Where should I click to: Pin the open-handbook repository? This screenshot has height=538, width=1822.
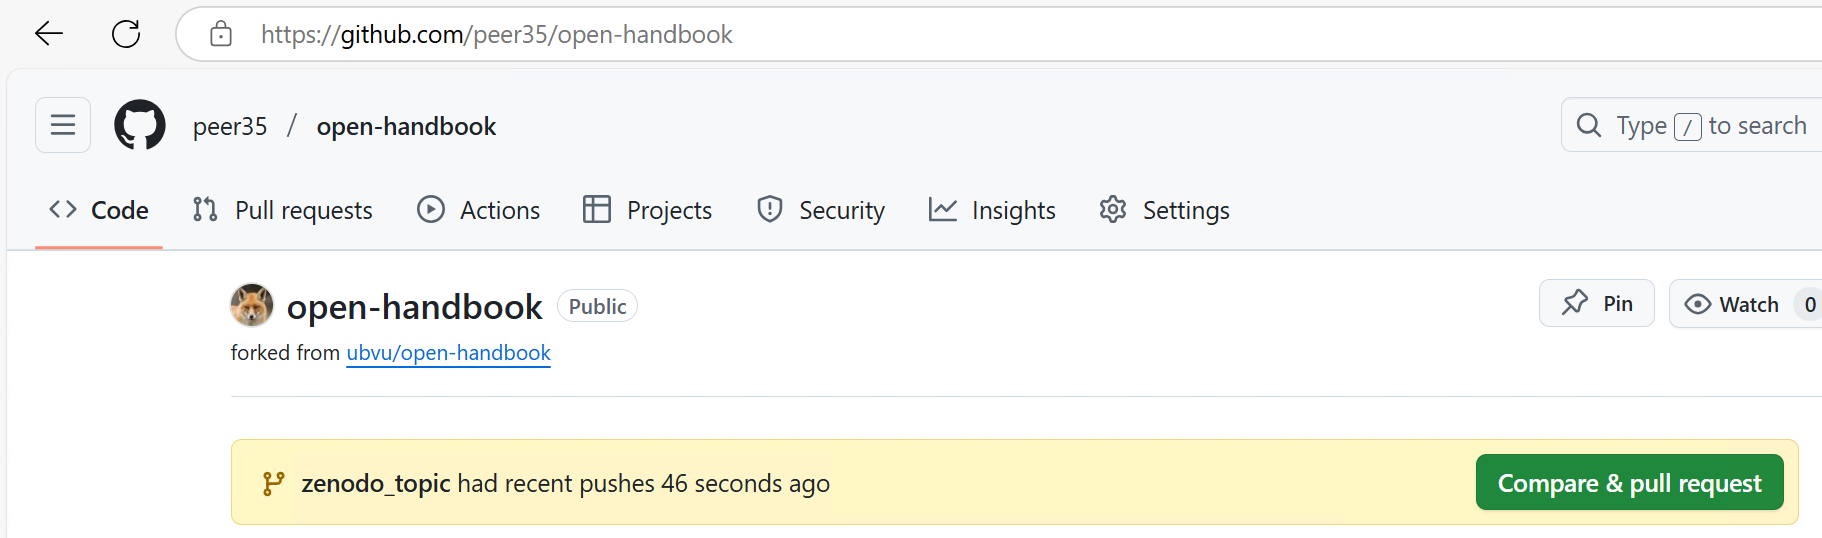(x=1597, y=303)
